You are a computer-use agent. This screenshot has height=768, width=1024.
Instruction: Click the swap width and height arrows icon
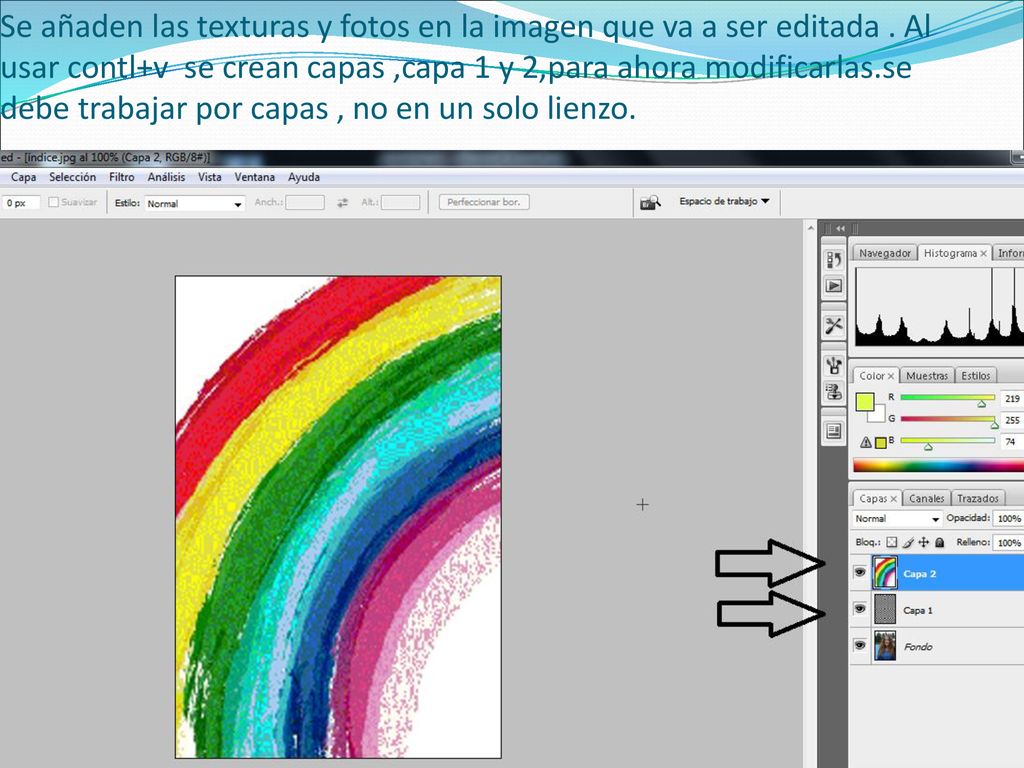(x=342, y=203)
